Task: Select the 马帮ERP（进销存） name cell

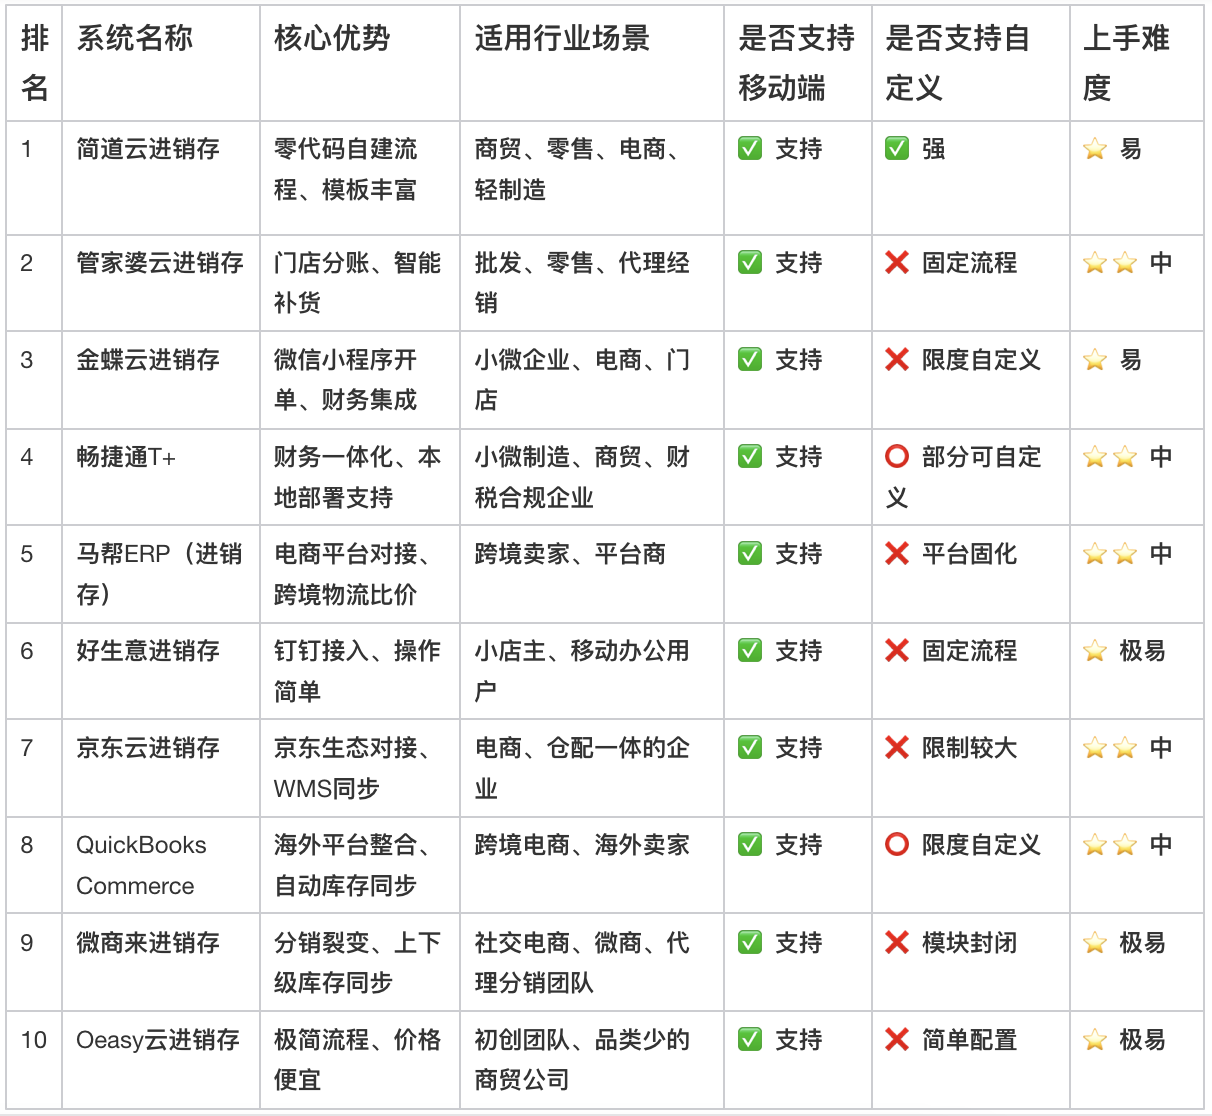Action: 161,574
